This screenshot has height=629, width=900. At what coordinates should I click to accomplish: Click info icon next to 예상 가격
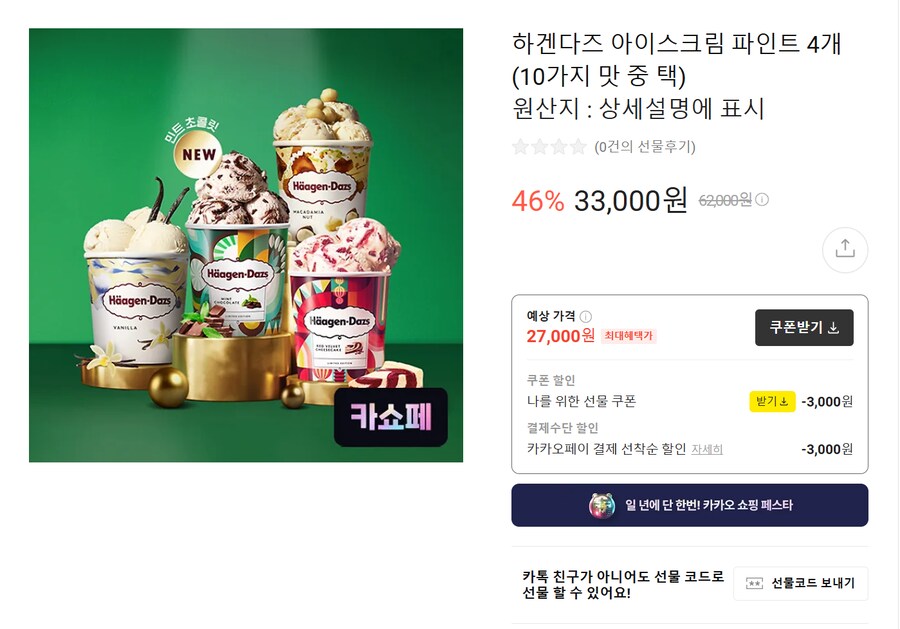coord(585,316)
